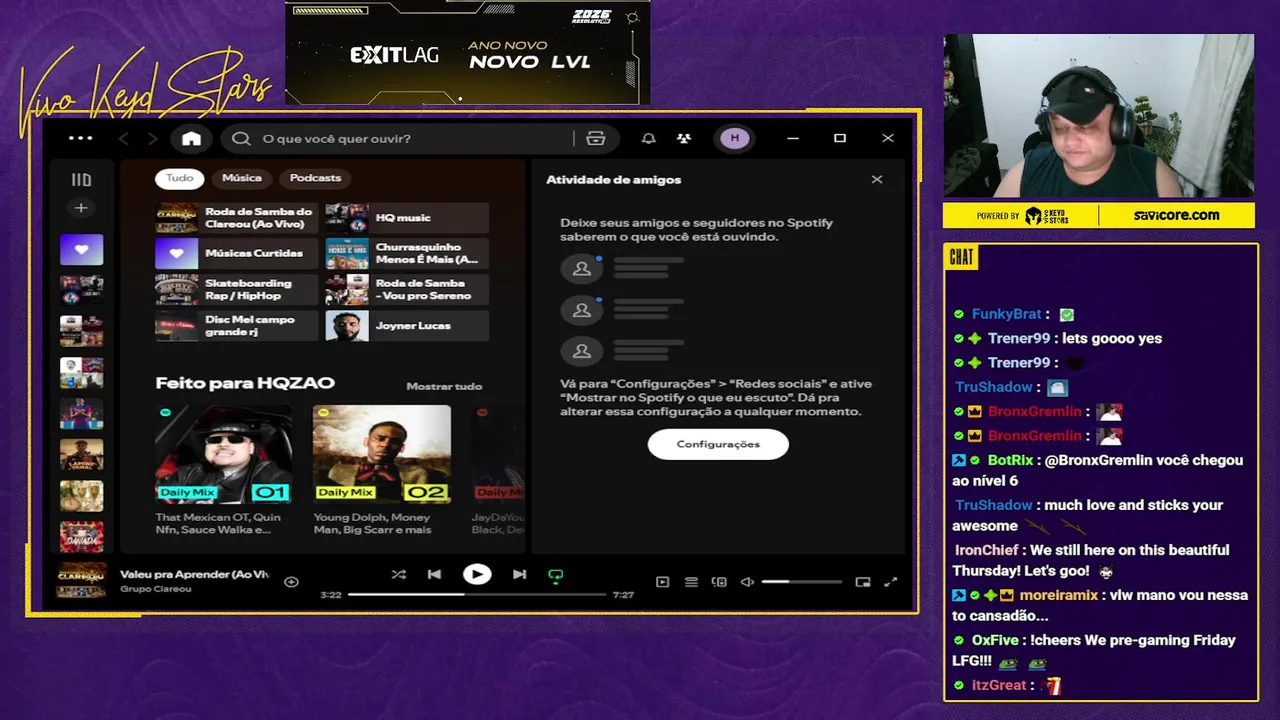Click artist name Grupo Clareou

pos(156,589)
